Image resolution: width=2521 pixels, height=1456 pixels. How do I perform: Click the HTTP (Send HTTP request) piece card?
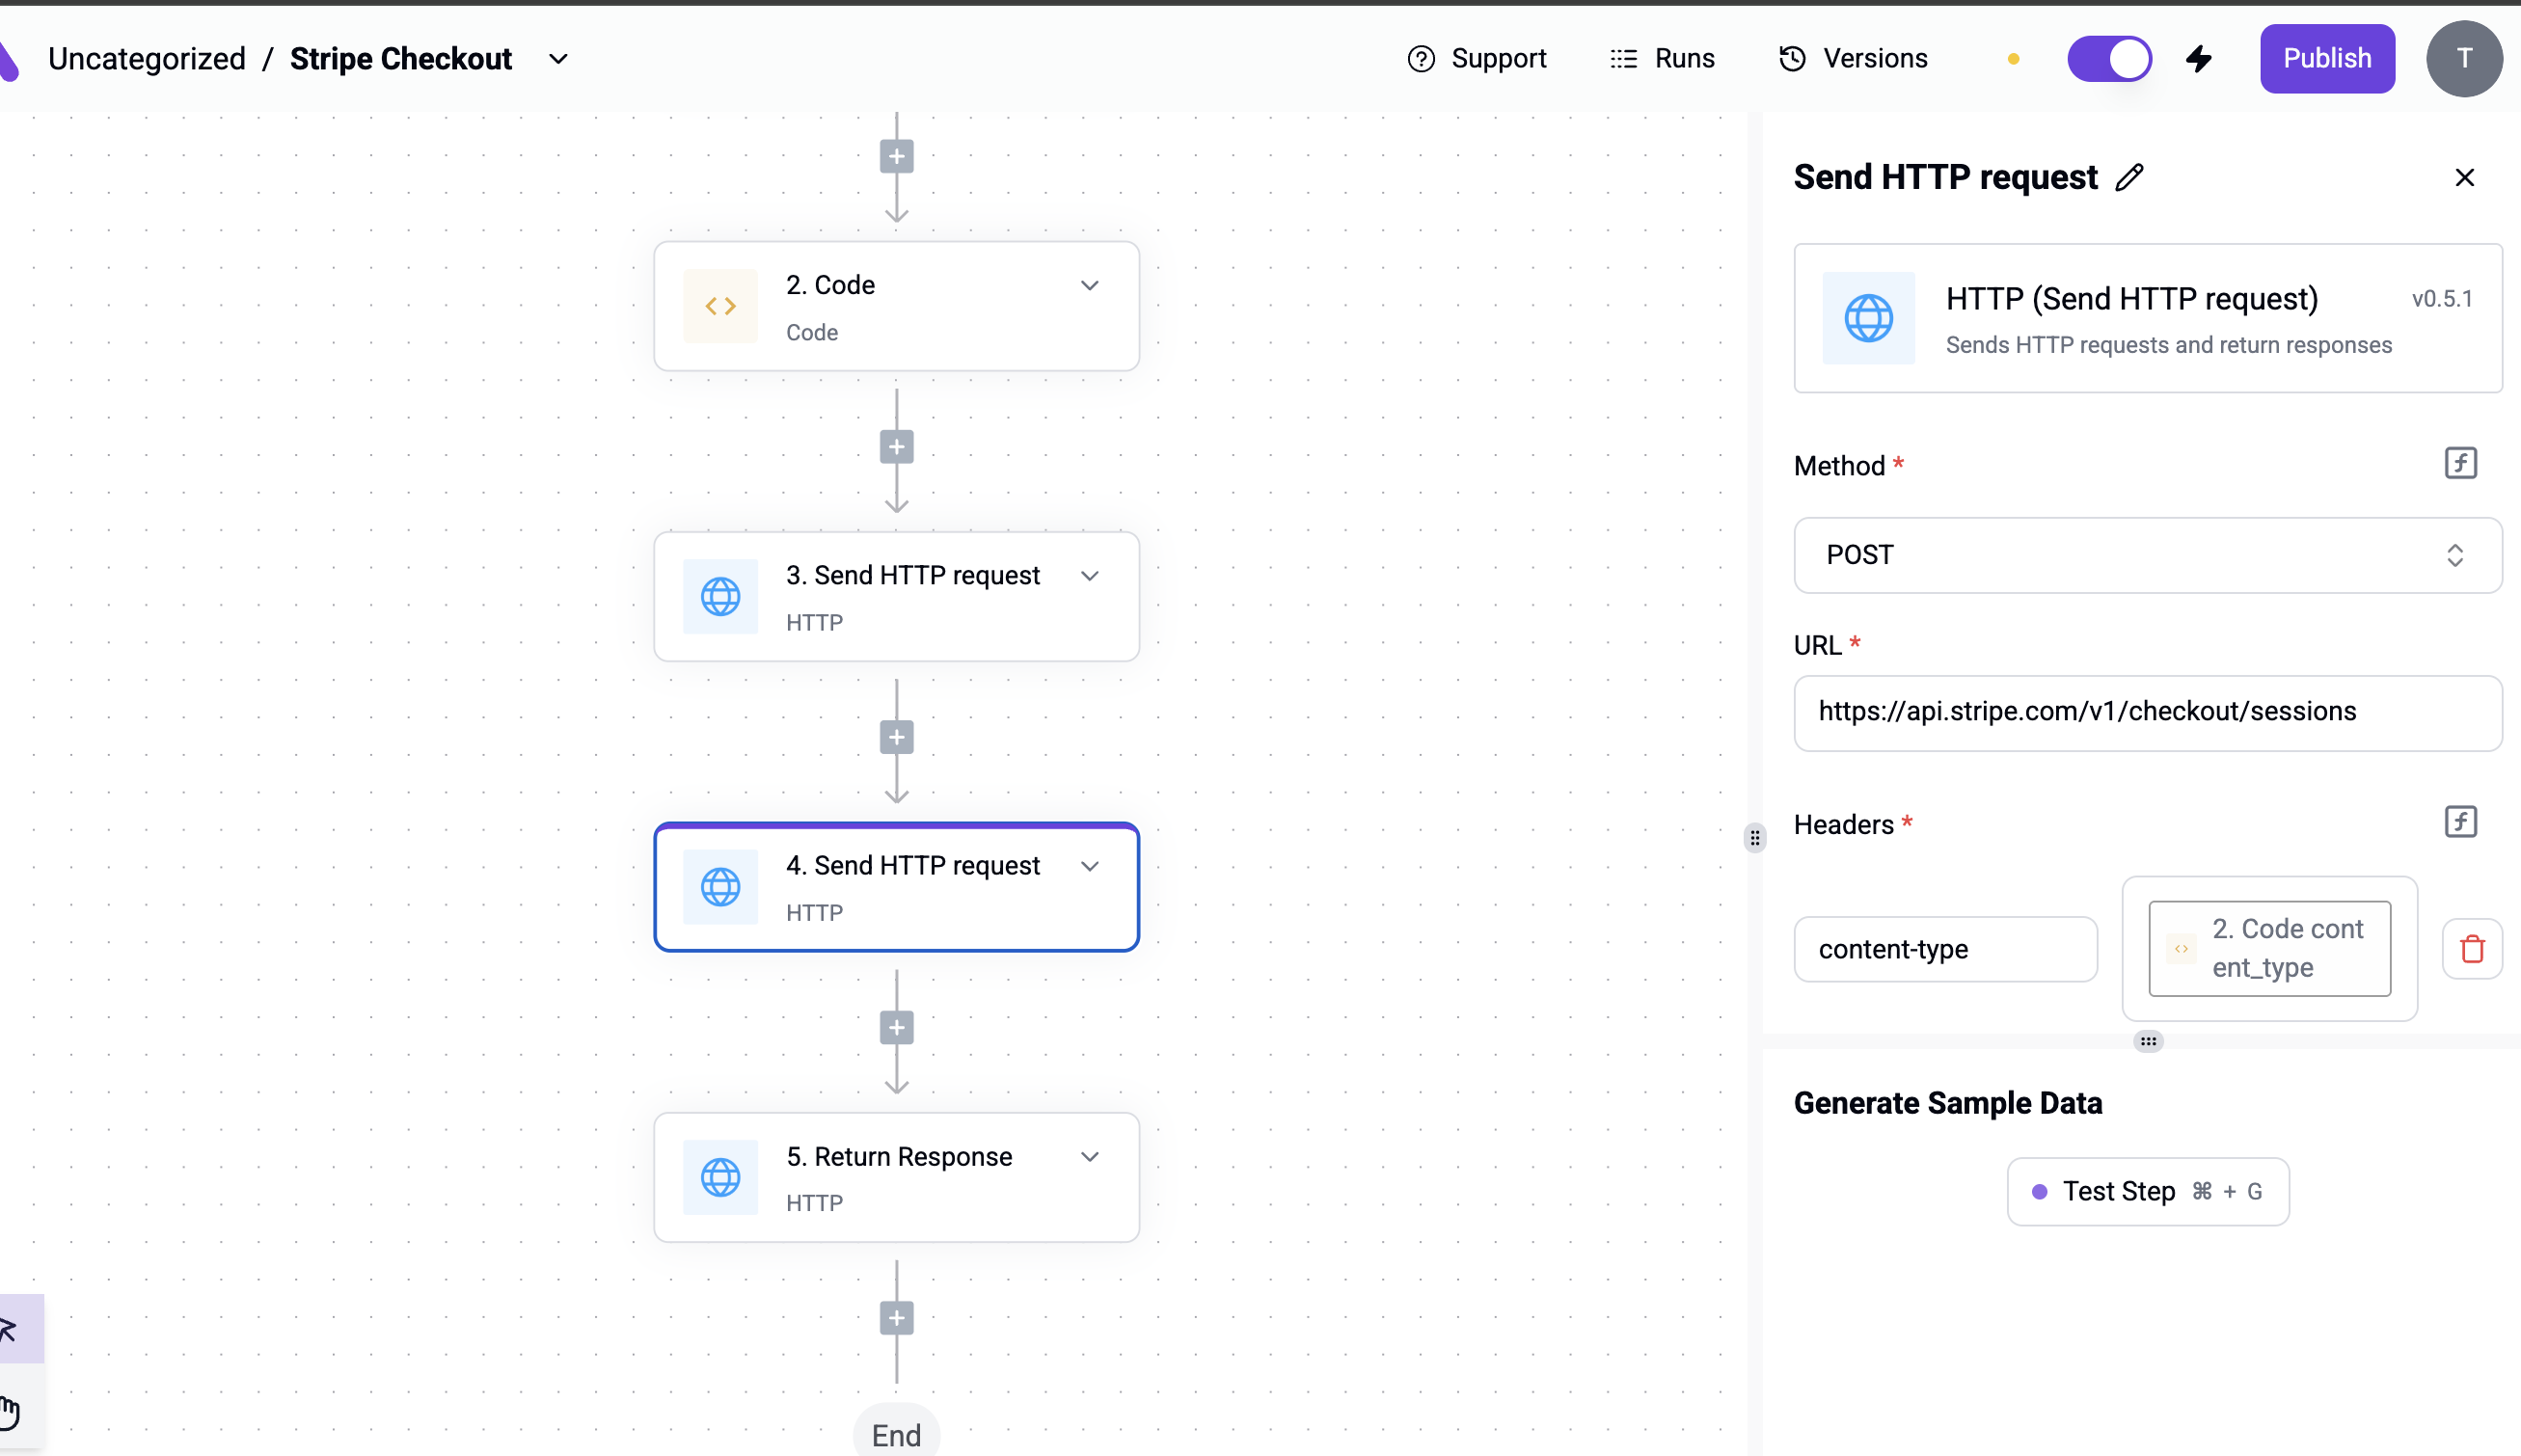pyautogui.click(x=2147, y=319)
